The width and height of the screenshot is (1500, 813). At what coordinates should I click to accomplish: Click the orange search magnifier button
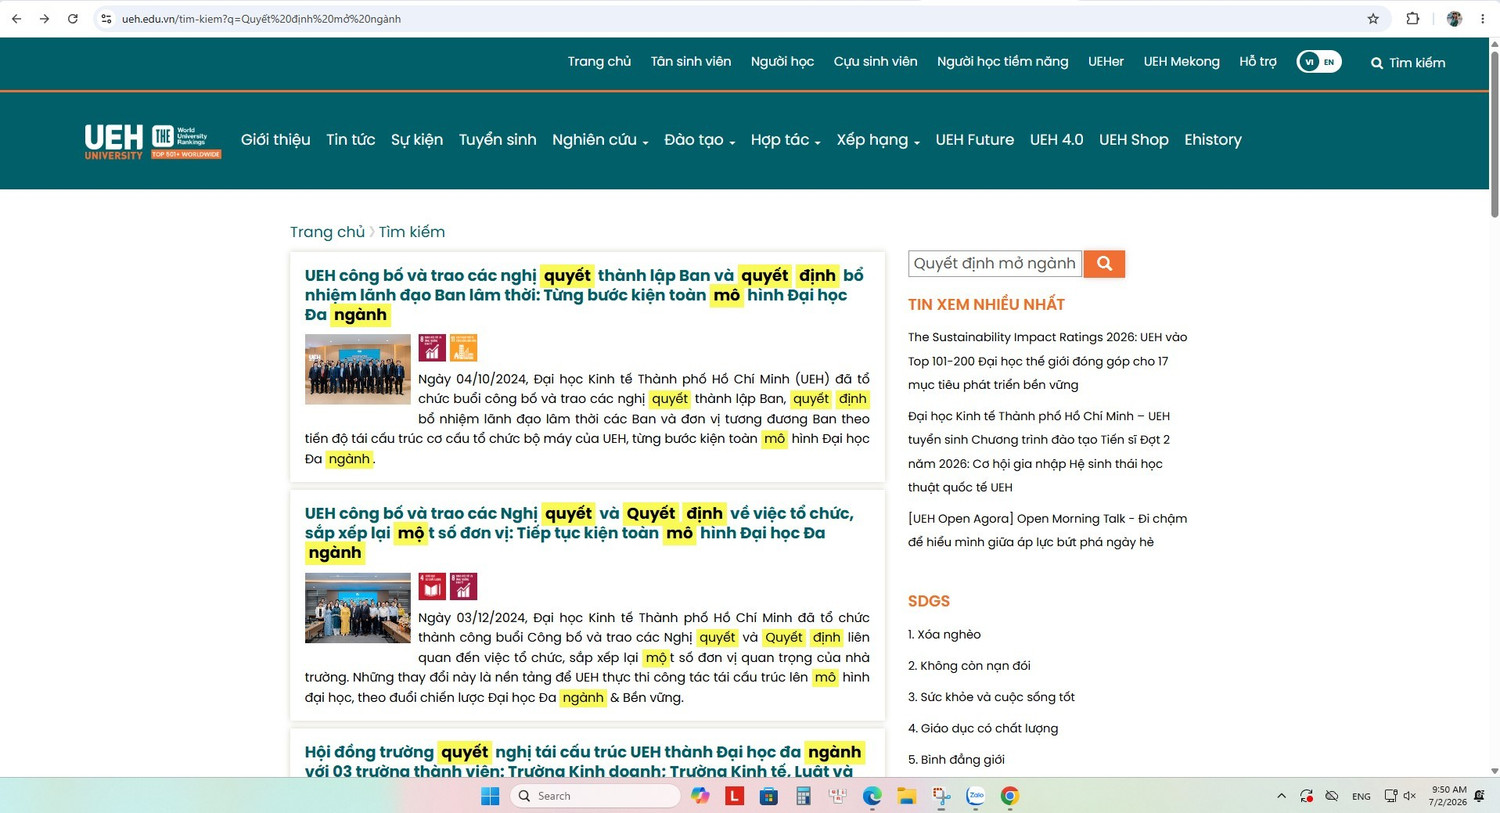(x=1104, y=263)
